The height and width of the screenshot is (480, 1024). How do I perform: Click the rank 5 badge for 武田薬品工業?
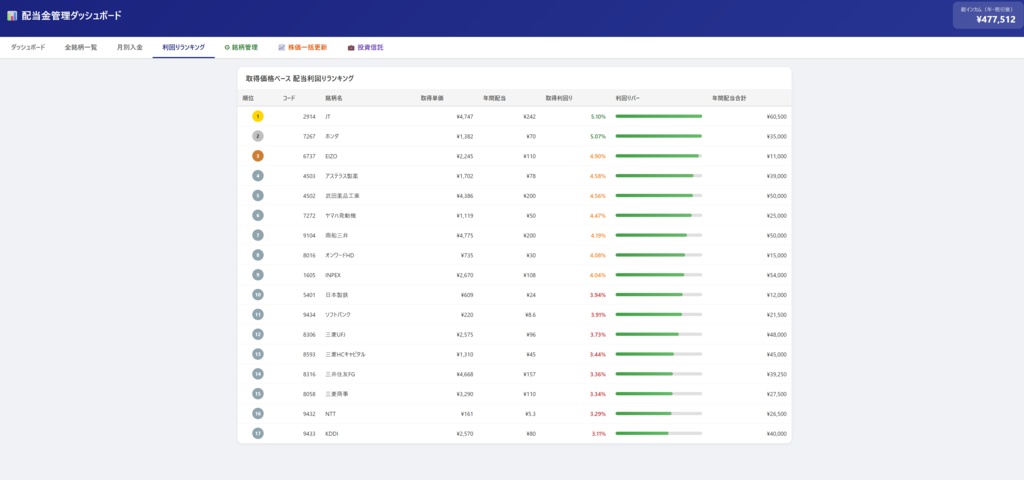pos(258,195)
